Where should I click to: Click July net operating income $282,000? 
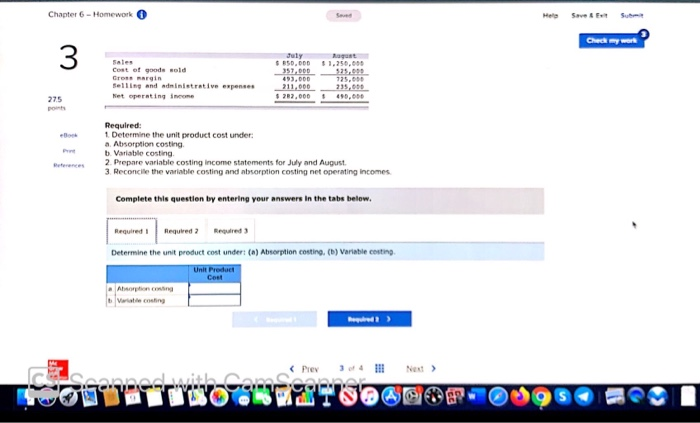pyautogui.click(x=293, y=96)
